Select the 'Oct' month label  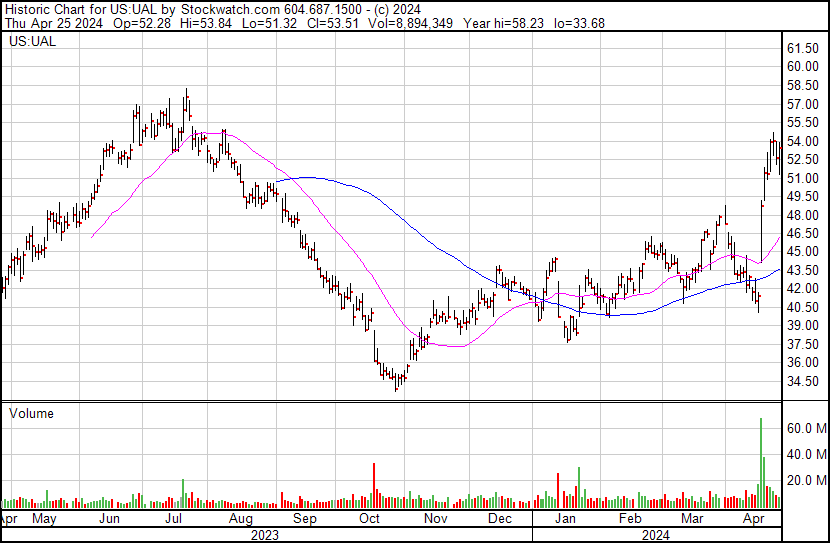click(369, 519)
